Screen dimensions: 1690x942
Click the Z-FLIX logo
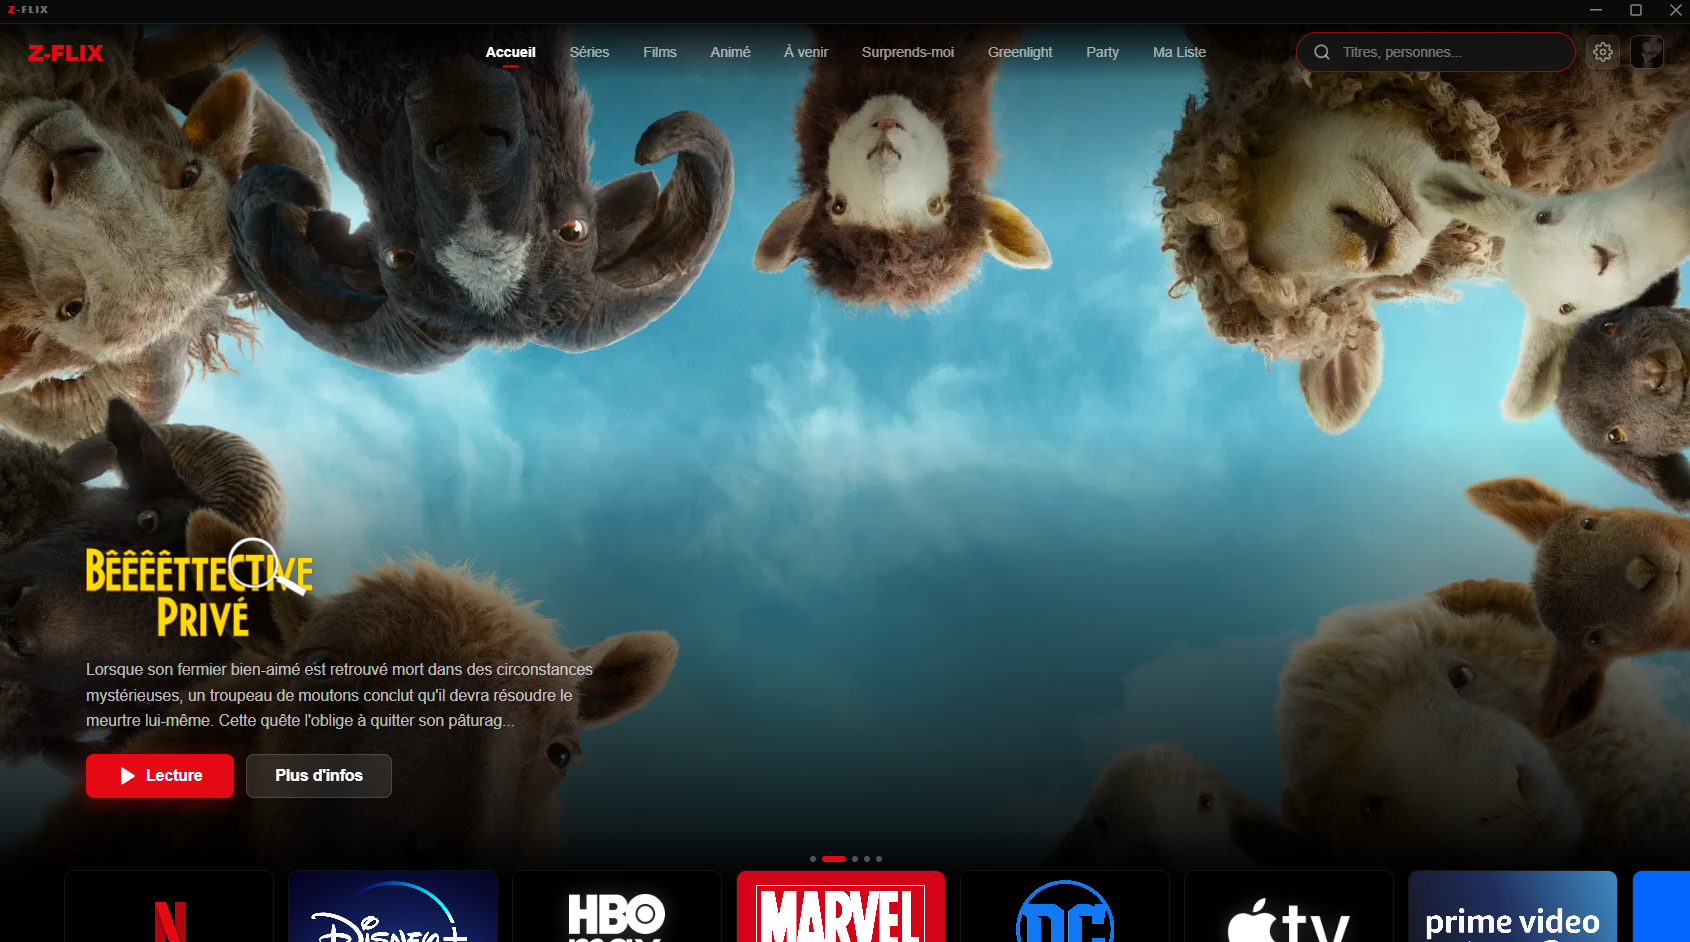[65, 53]
